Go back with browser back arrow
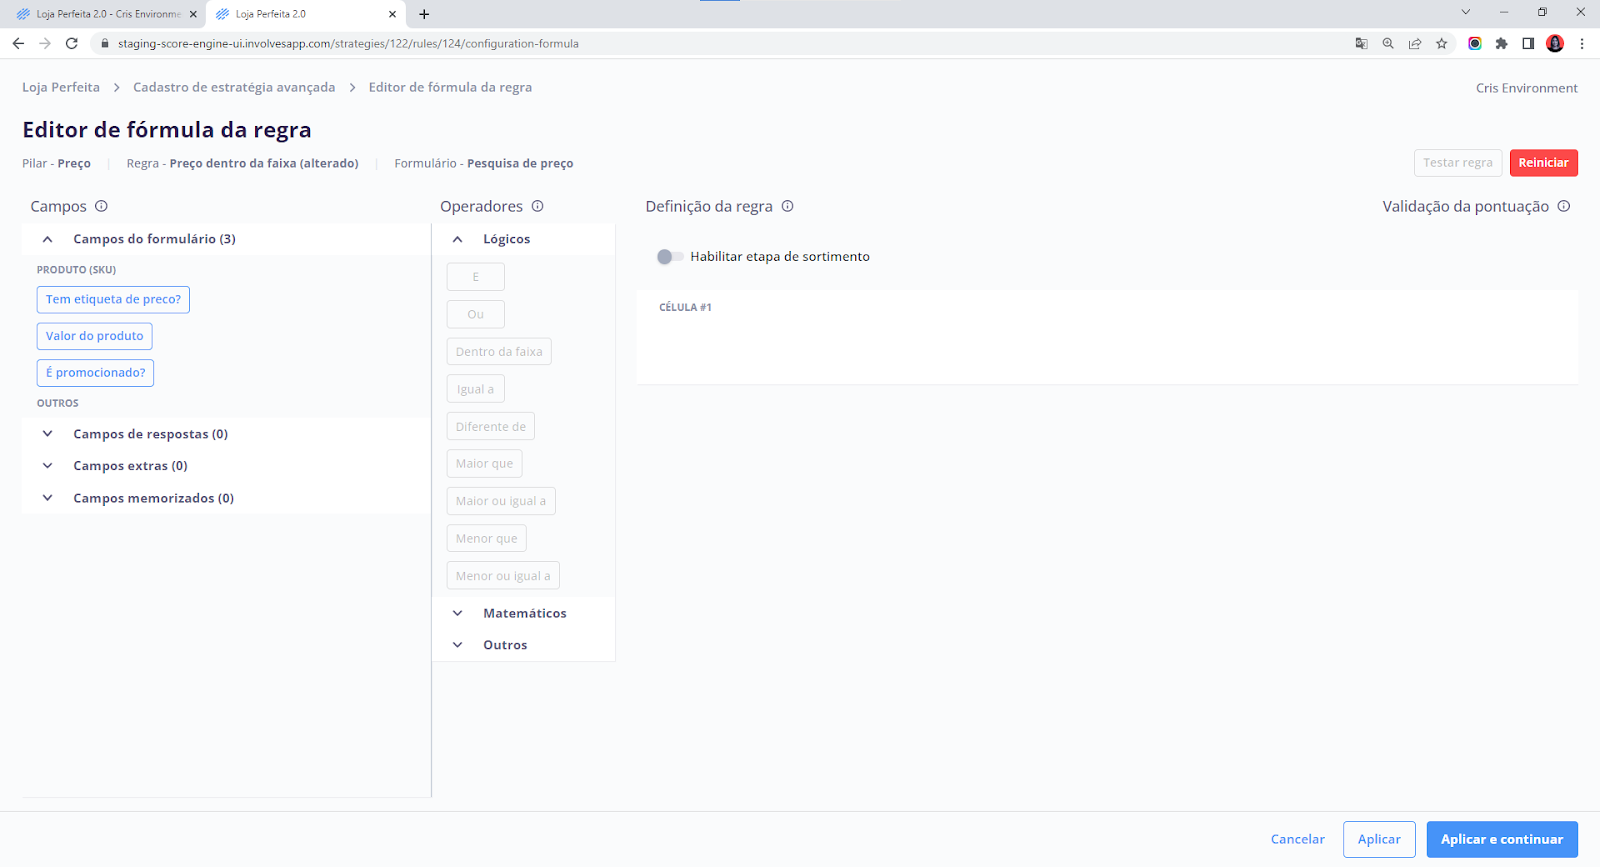Screen dimensions: 1600x867 click(18, 43)
